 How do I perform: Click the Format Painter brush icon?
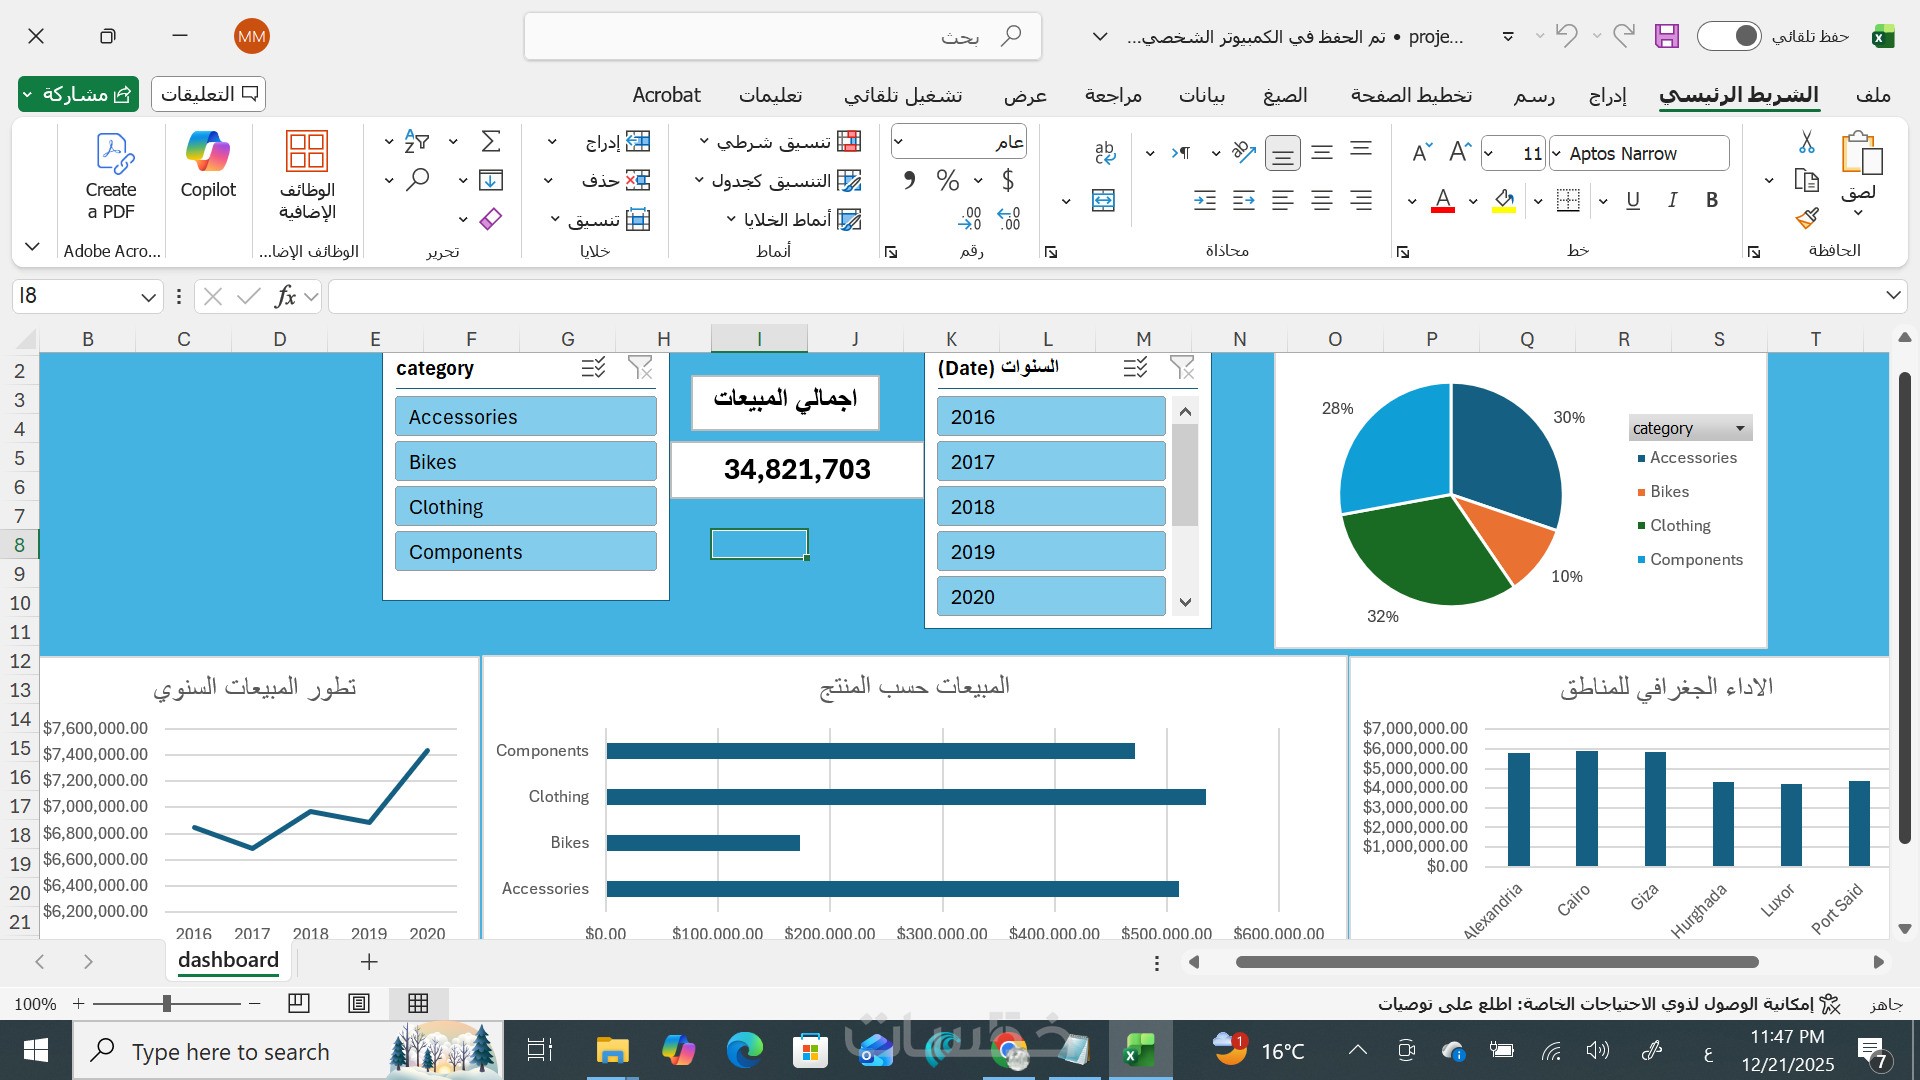1806,218
